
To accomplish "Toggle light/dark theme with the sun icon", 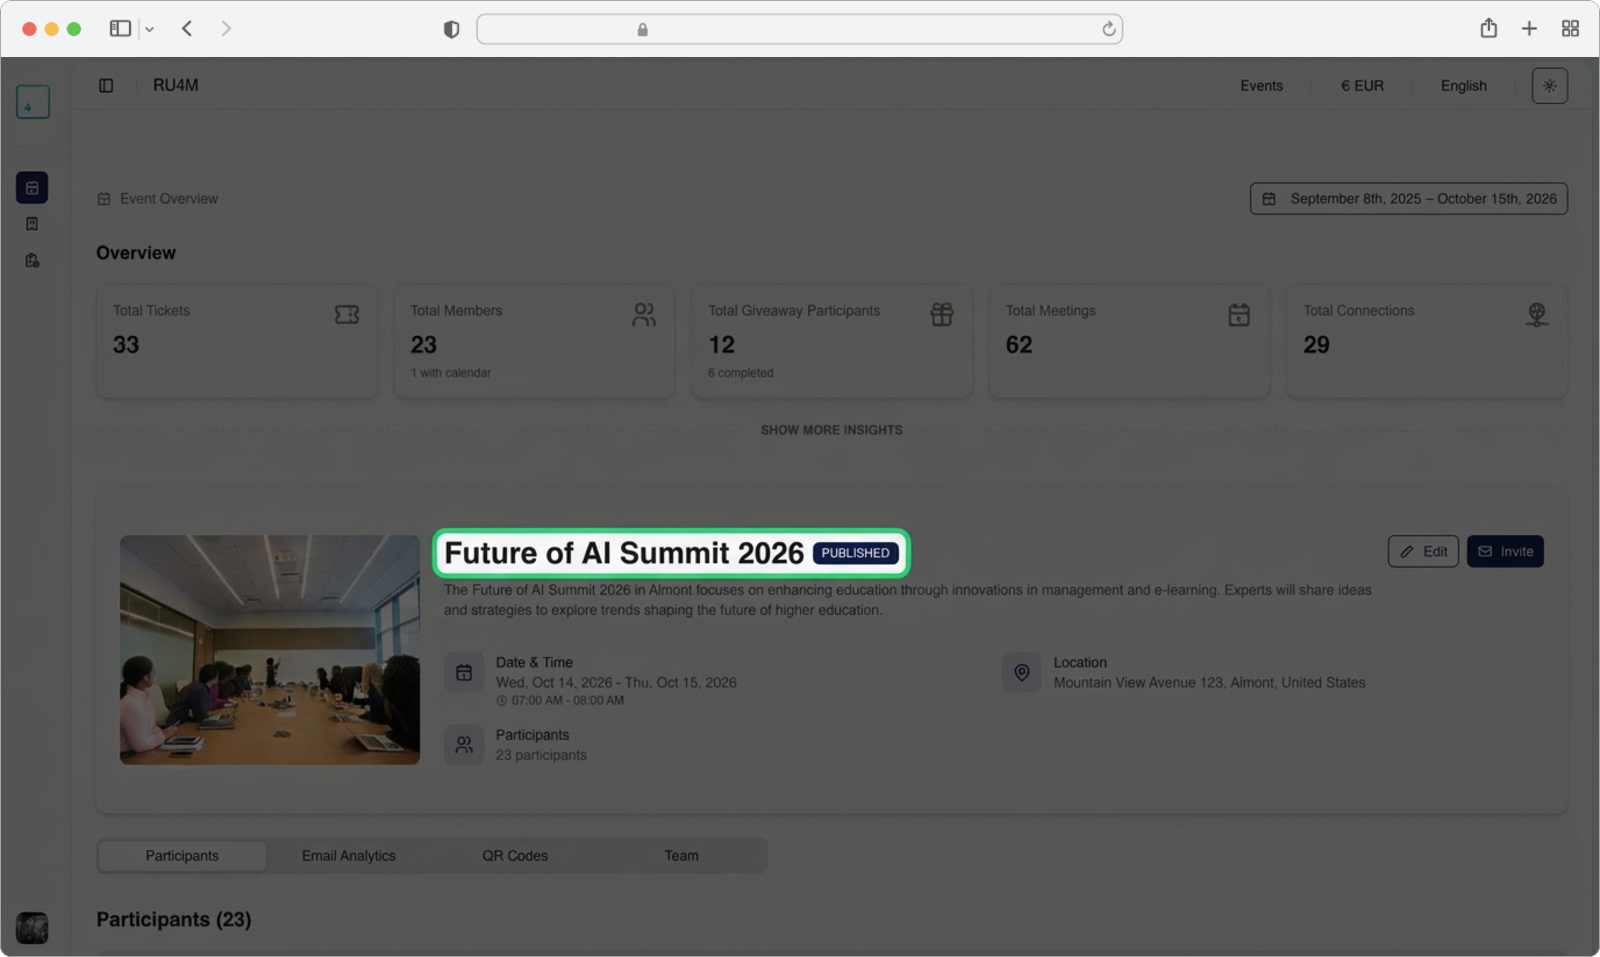I will pyautogui.click(x=1549, y=85).
